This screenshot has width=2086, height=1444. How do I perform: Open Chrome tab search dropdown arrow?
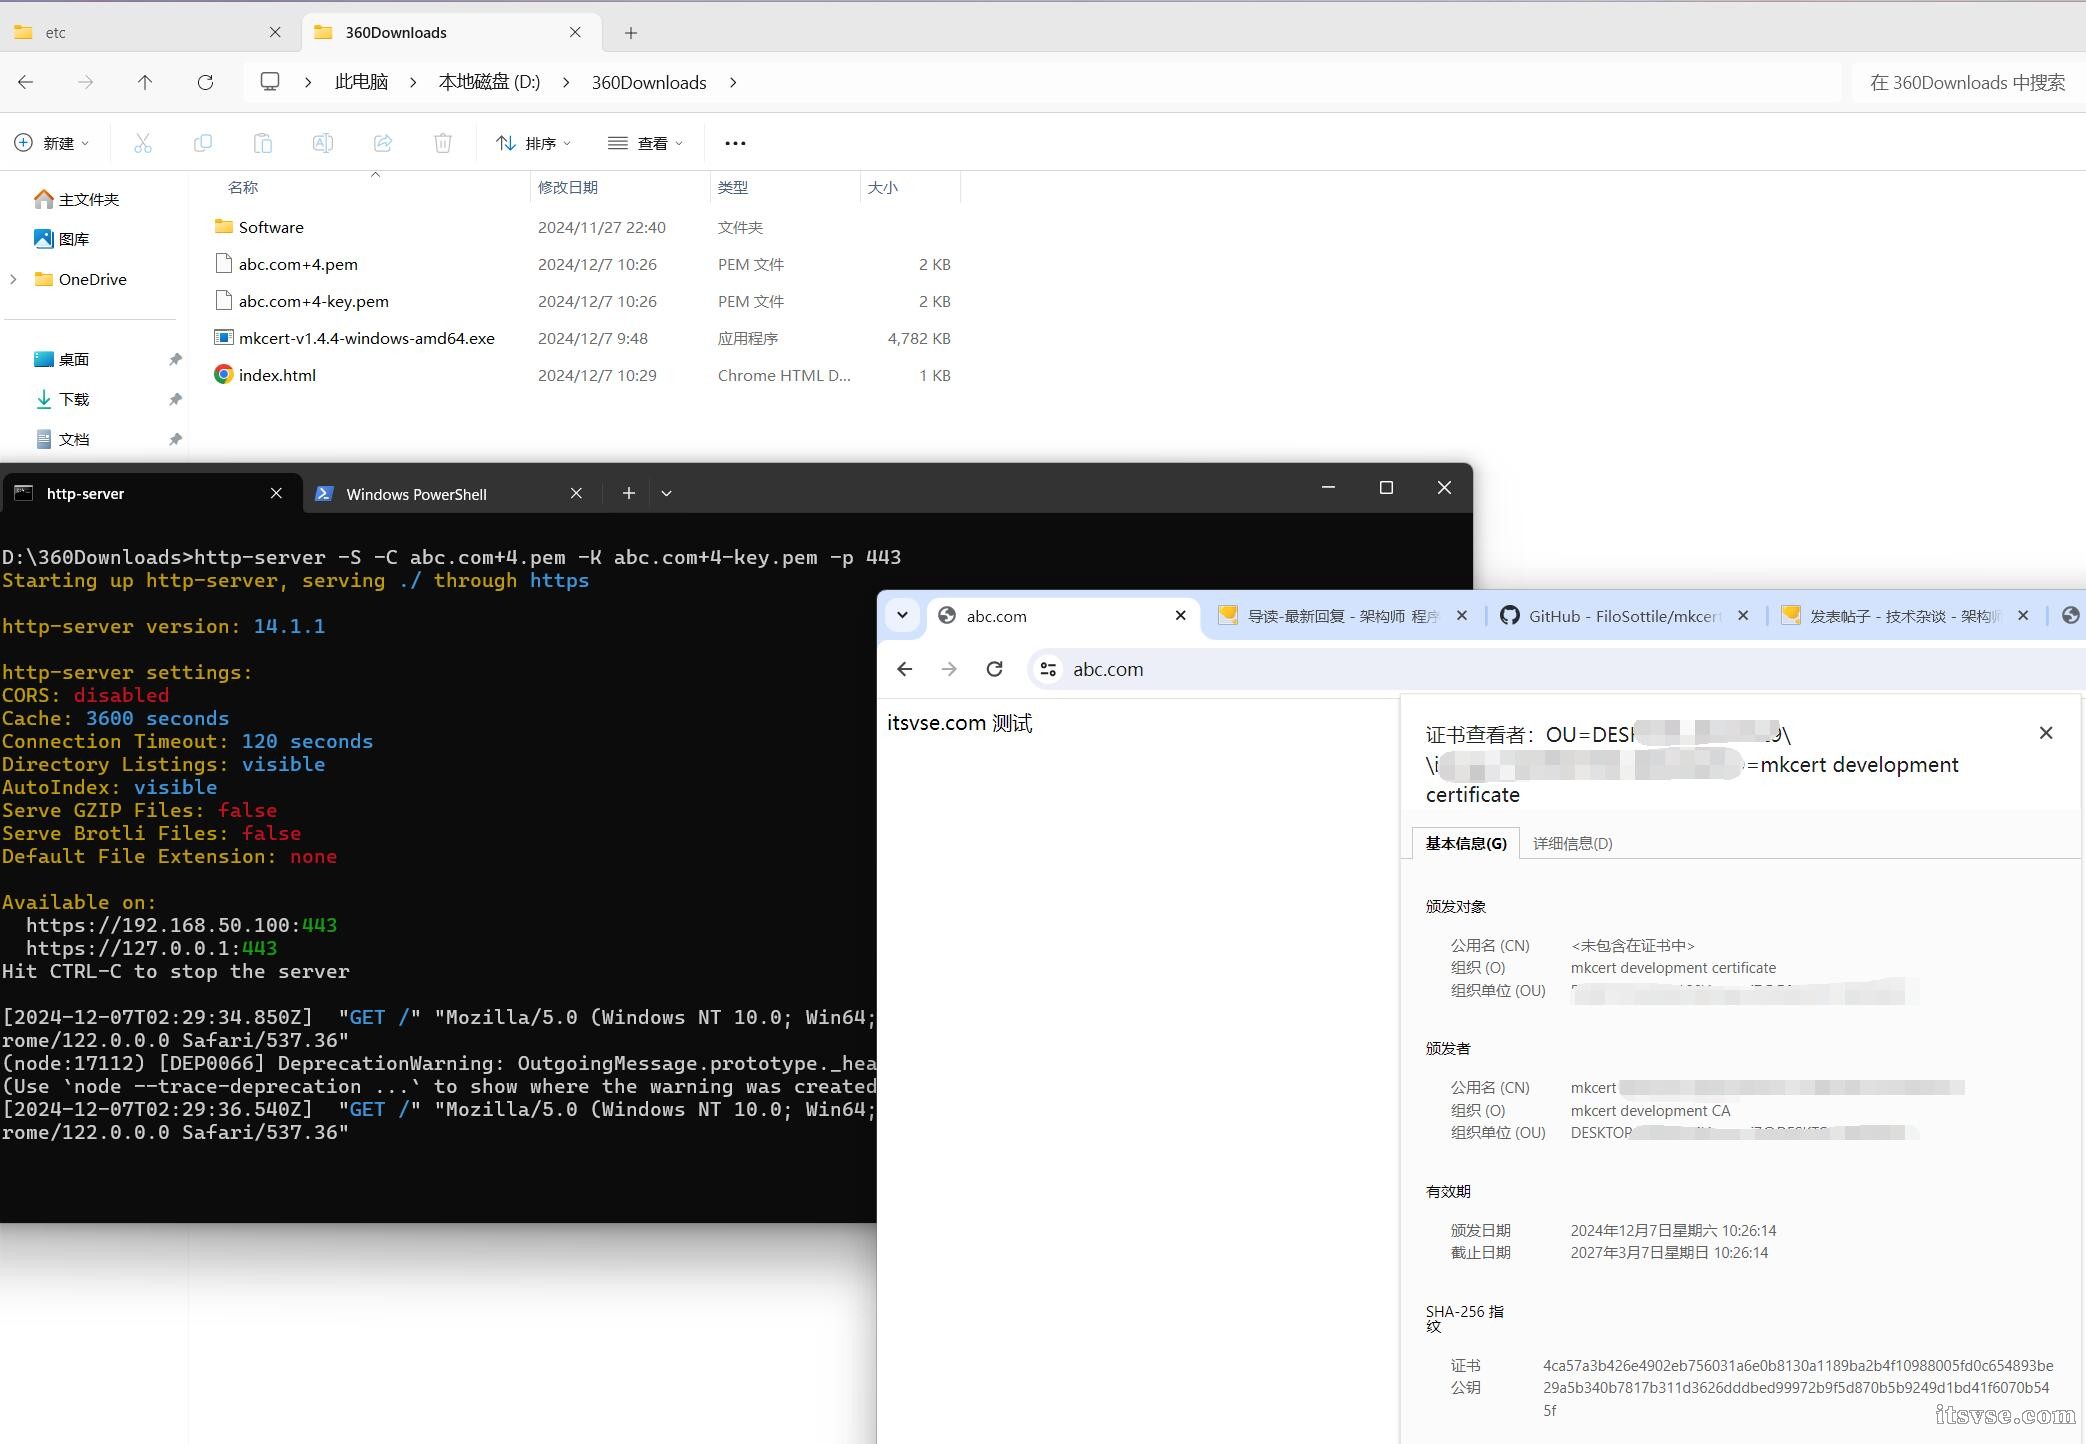pyautogui.click(x=902, y=616)
